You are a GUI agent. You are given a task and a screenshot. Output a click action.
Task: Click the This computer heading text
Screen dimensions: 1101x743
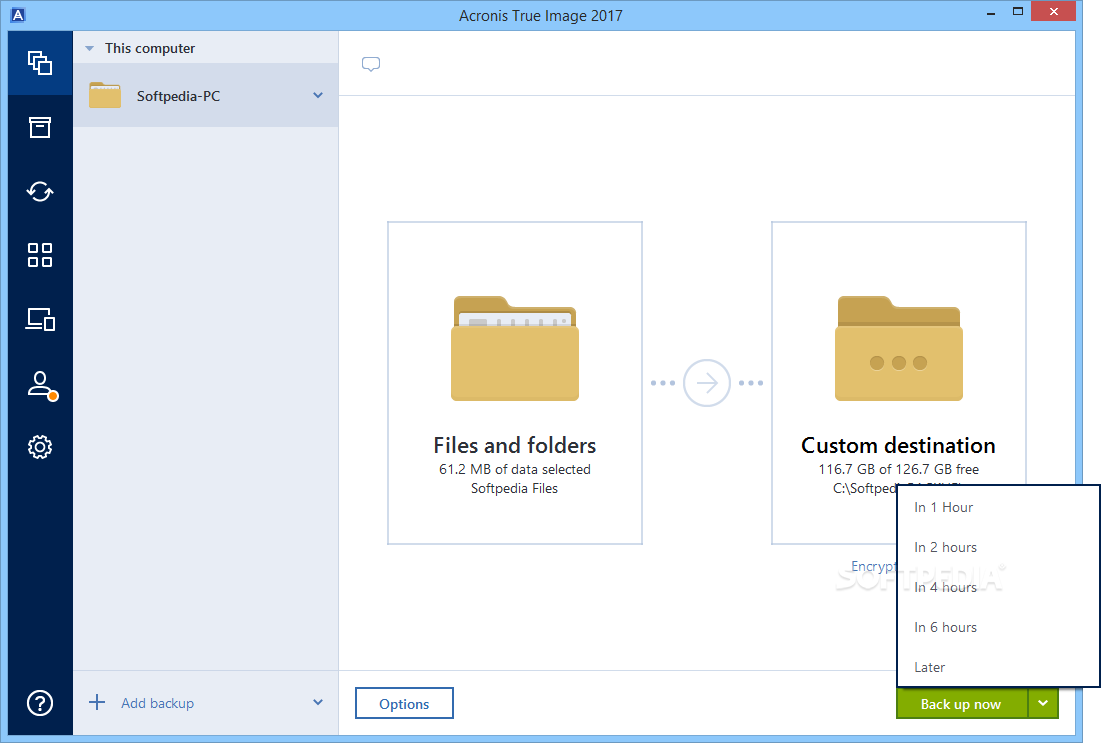(150, 48)
